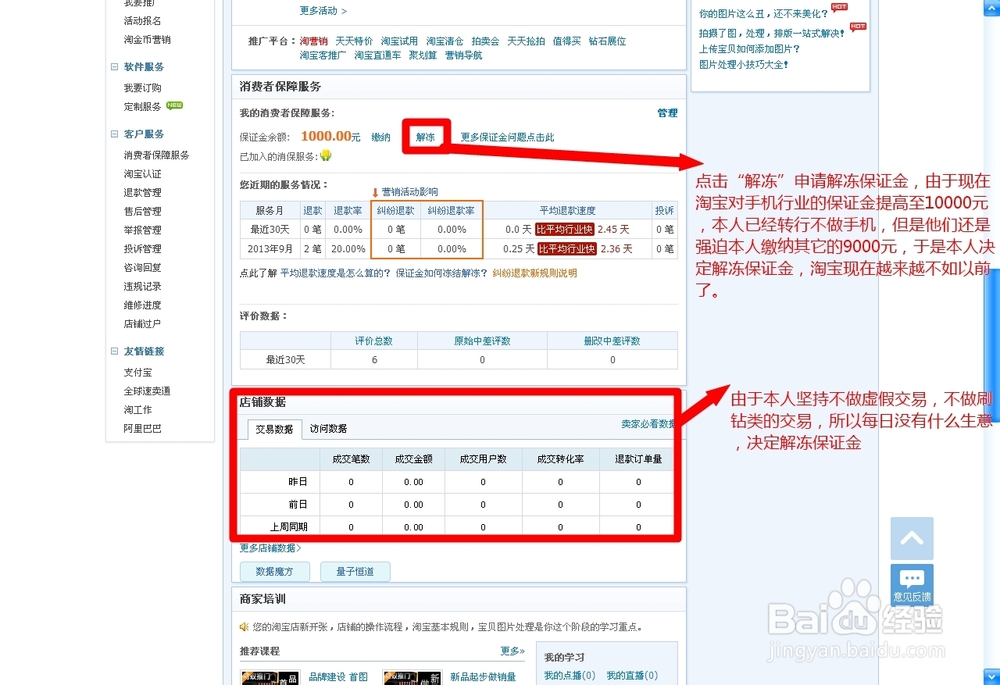Open 钻石展位 promotion link

(x=607, y=41)
